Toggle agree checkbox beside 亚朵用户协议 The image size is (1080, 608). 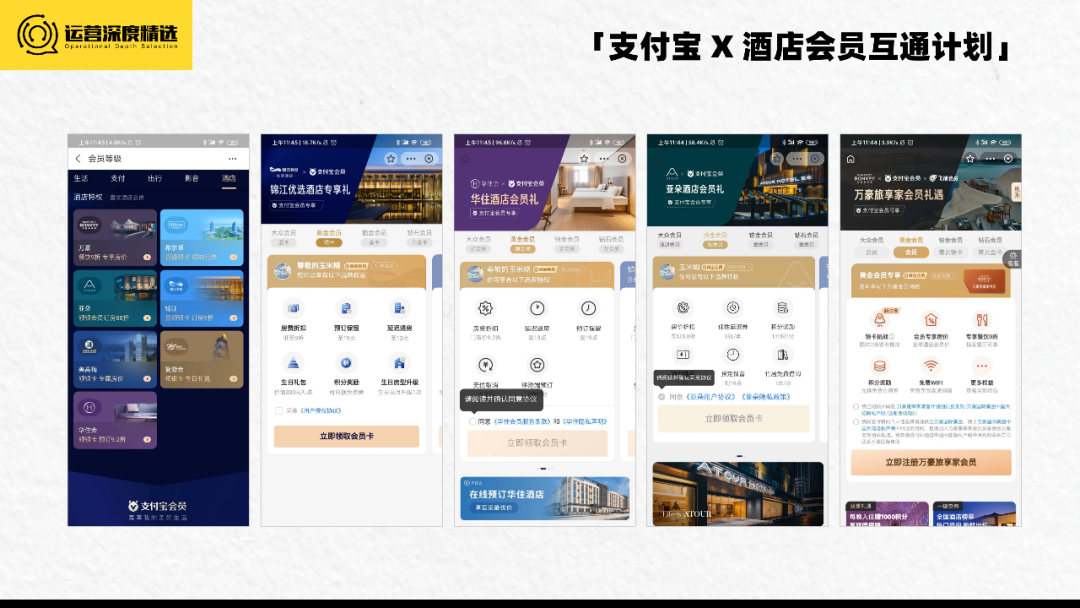tap(661, 397)
